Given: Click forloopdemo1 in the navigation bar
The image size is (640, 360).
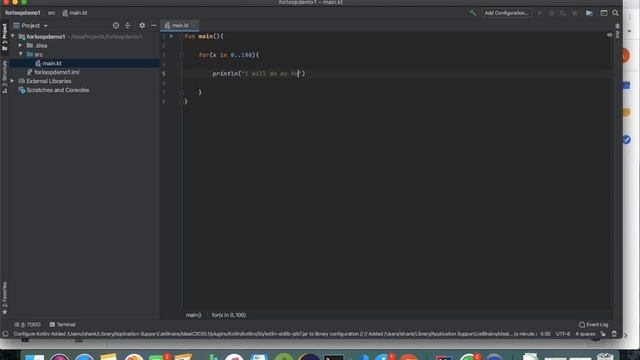Looking at the screenshot, I should click(23, 13).
